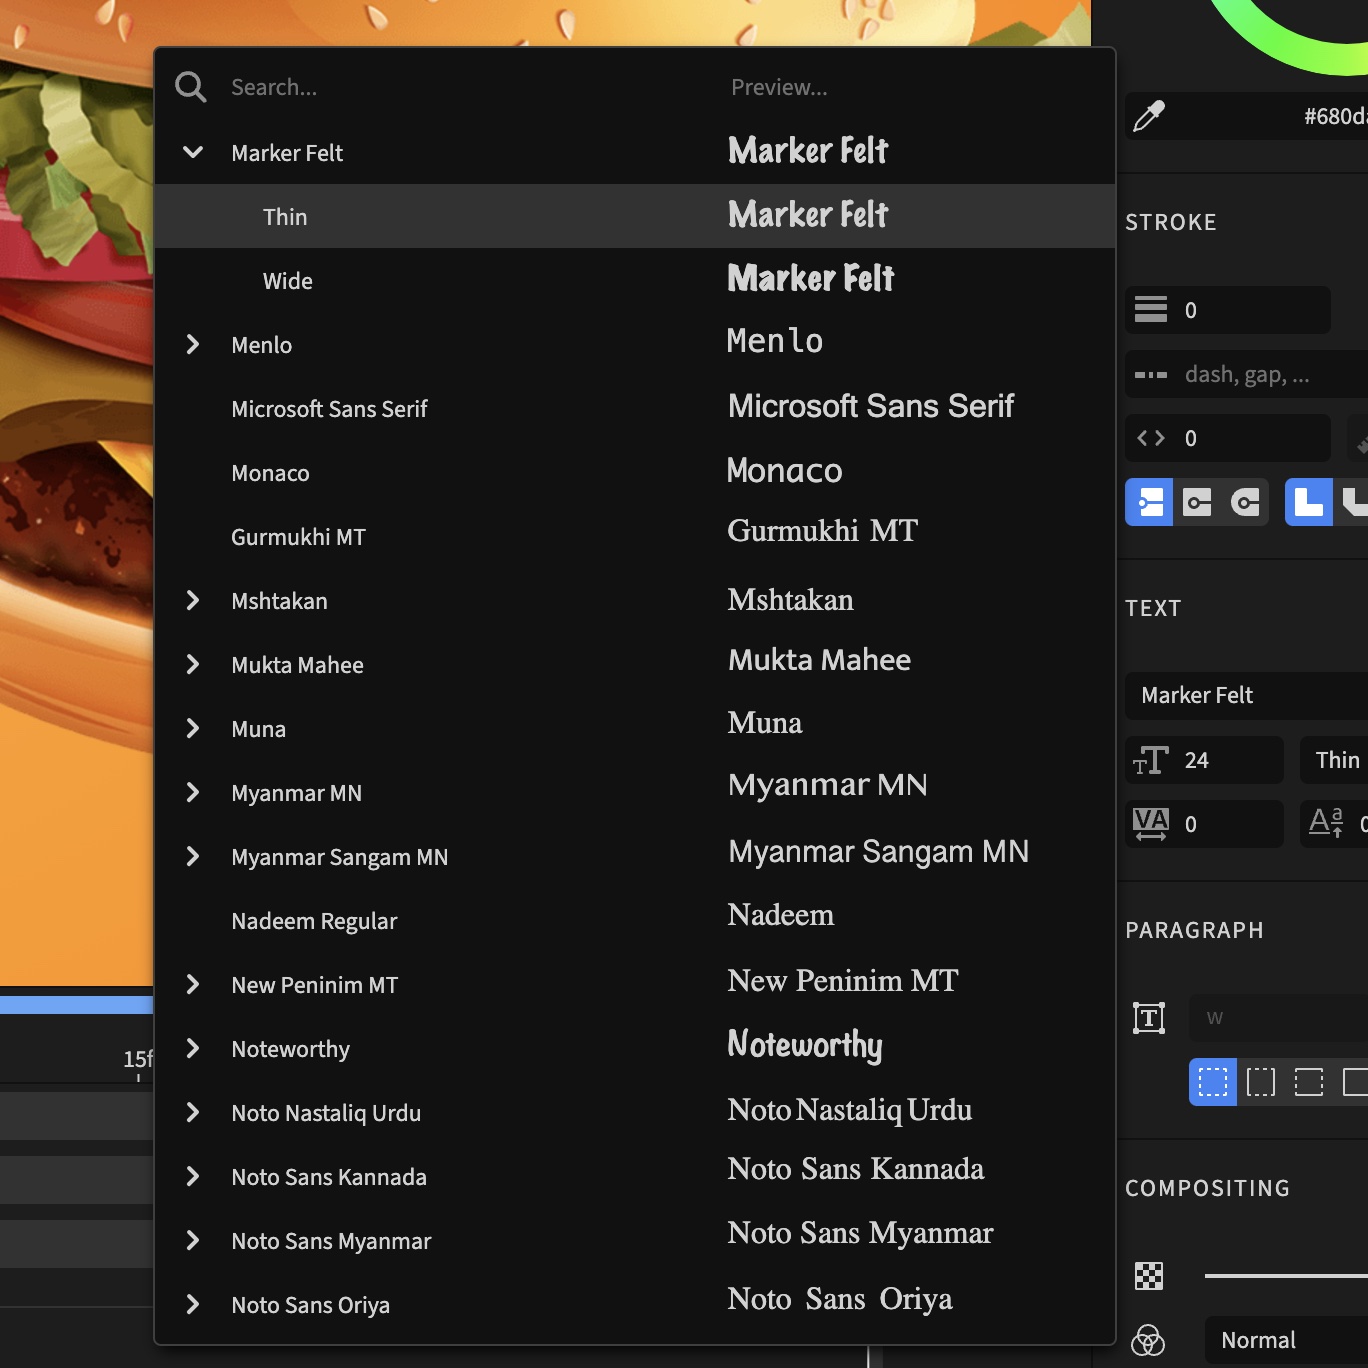This screenshot has width=1368, height=1368.
Task: Click the font size icon
Action: pos(1151,761)
